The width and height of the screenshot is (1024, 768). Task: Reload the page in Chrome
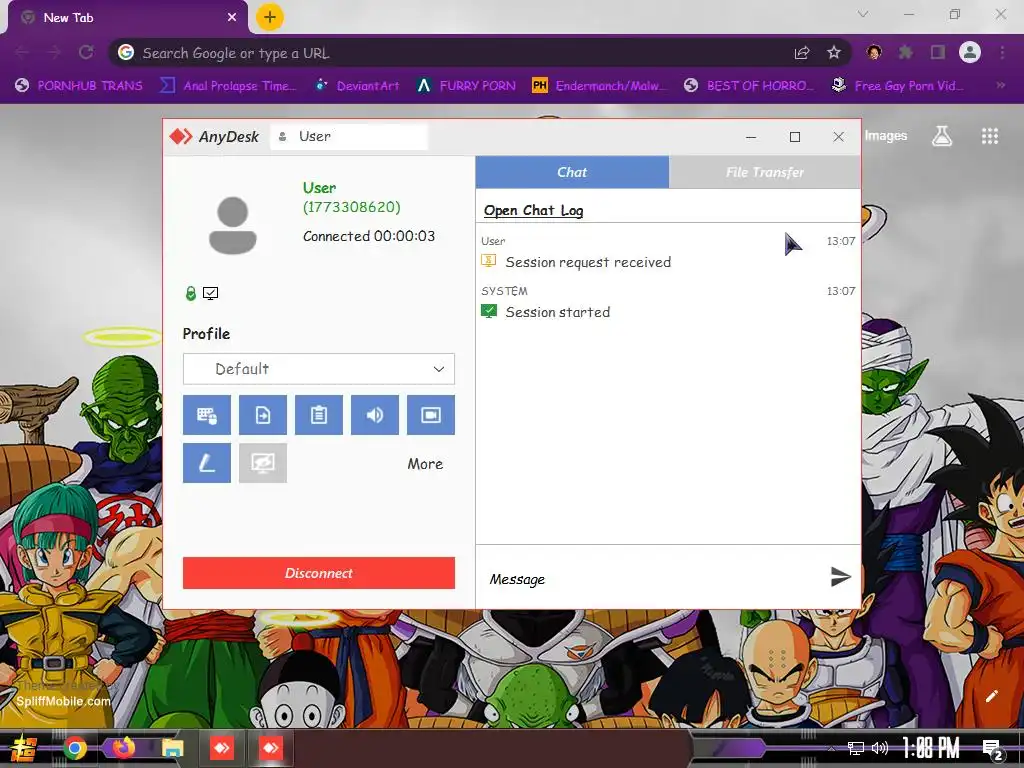pyautogui.click(x=86, y=52)
